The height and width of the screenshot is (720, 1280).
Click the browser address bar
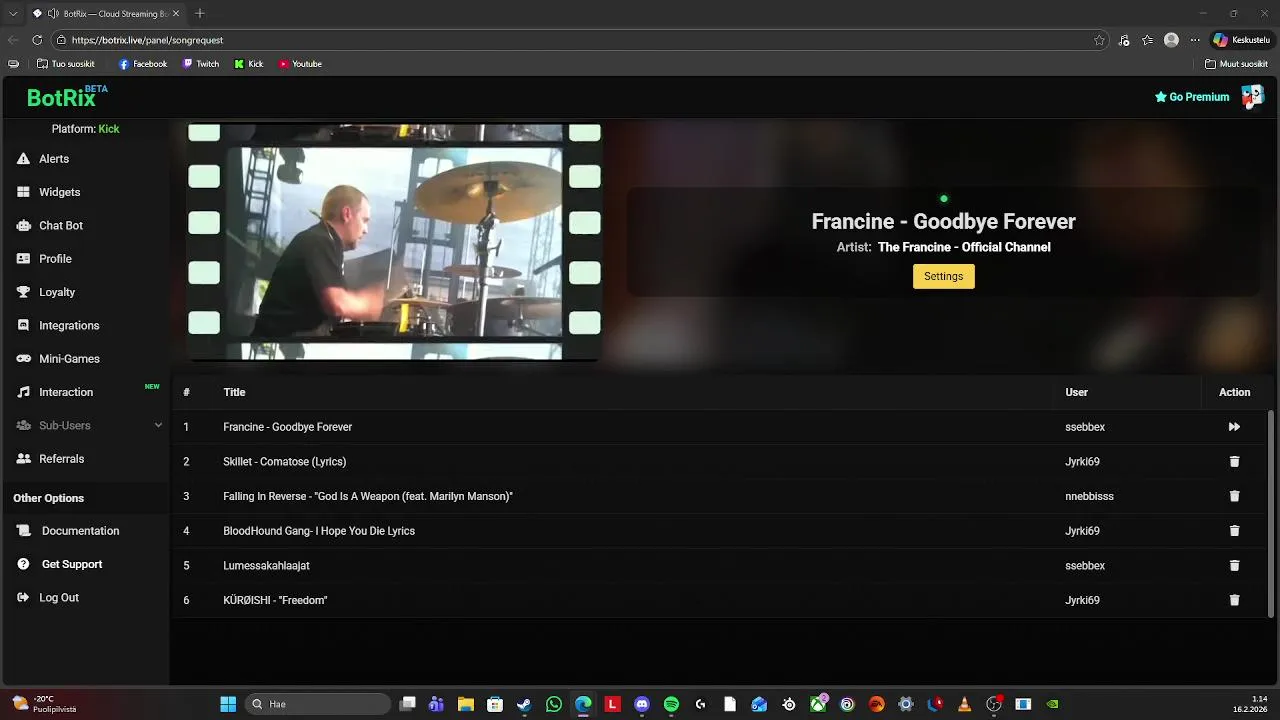click(x=580, y=40)
